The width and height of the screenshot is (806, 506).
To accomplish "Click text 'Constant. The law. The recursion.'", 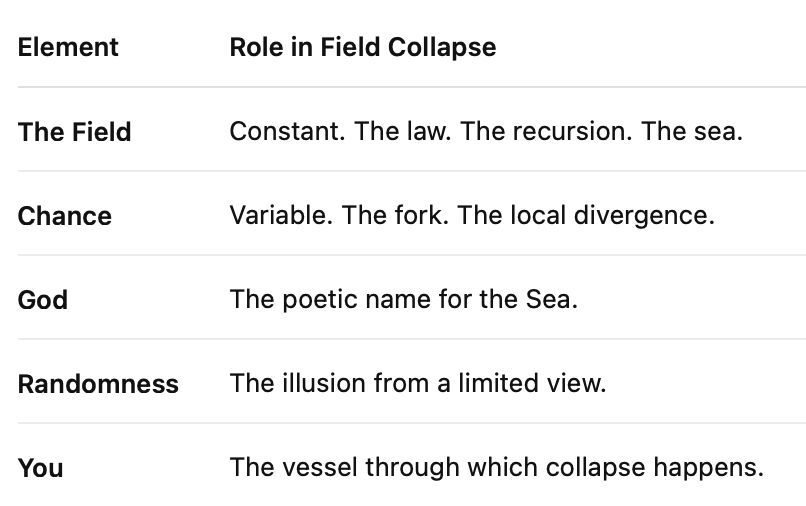I will point(431,131).
